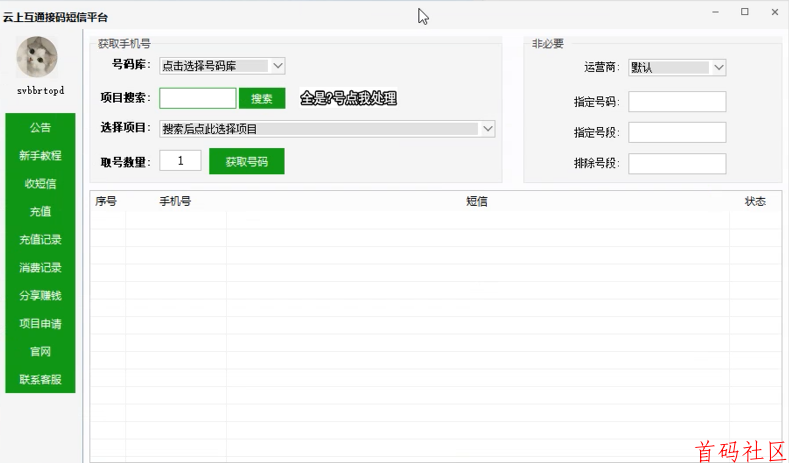Viewport: 789px width, 463px height.
Task: Go to 收短信 in sidebar
Action: coord(40,184)
